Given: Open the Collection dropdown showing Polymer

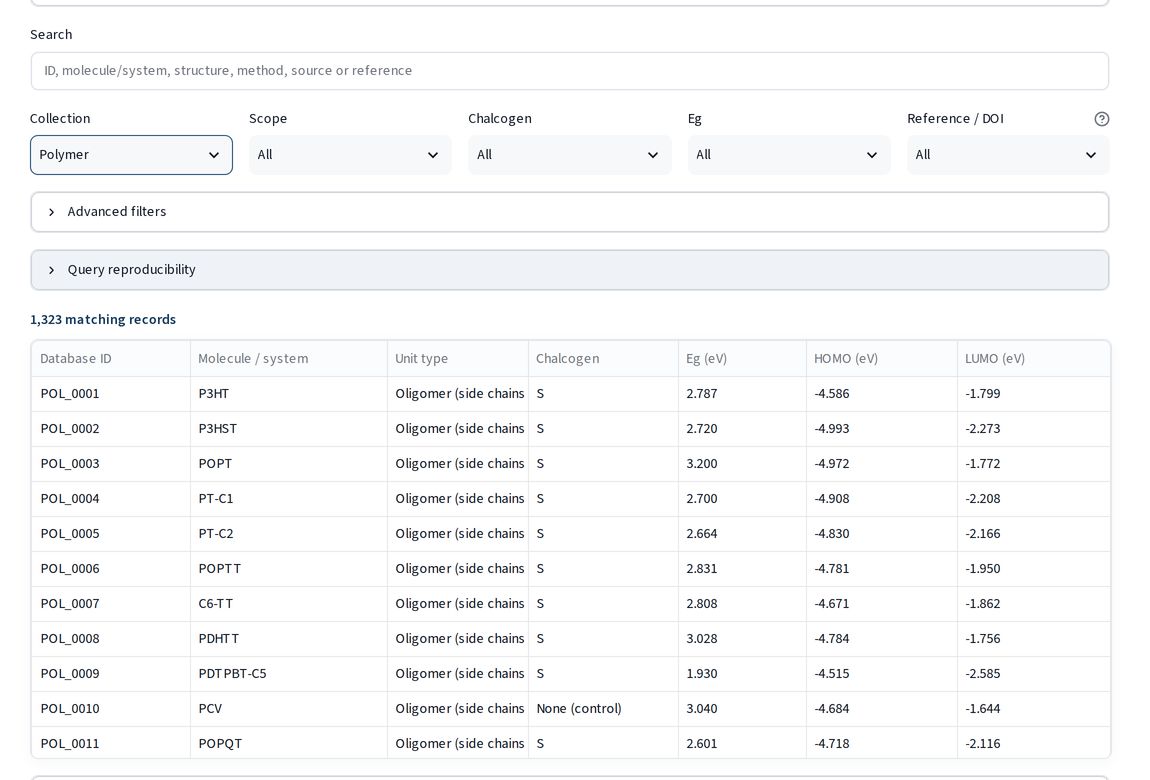Looking at the screenshot, I should [x=131, y=155].
